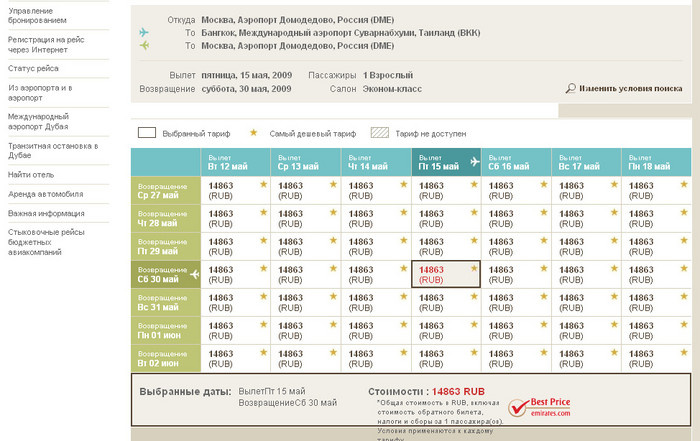The height and width of the screenshot is (441, 700).
Task: Select the Вт 02 июн return row header
Action: point(166,359)
